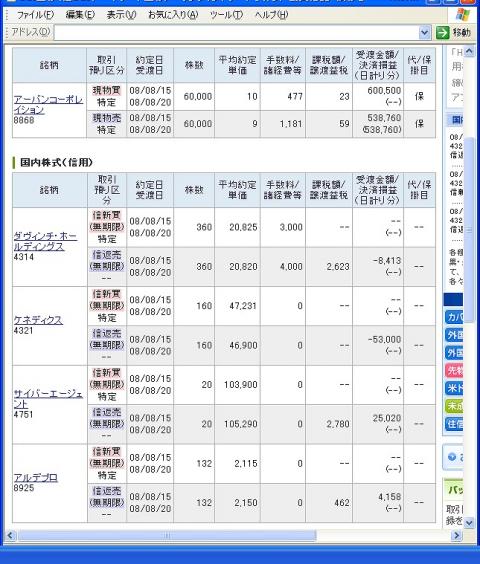480x564 pixels.
Task: Click the Windows flag logo icon
Action: click(x=463, y=15)
